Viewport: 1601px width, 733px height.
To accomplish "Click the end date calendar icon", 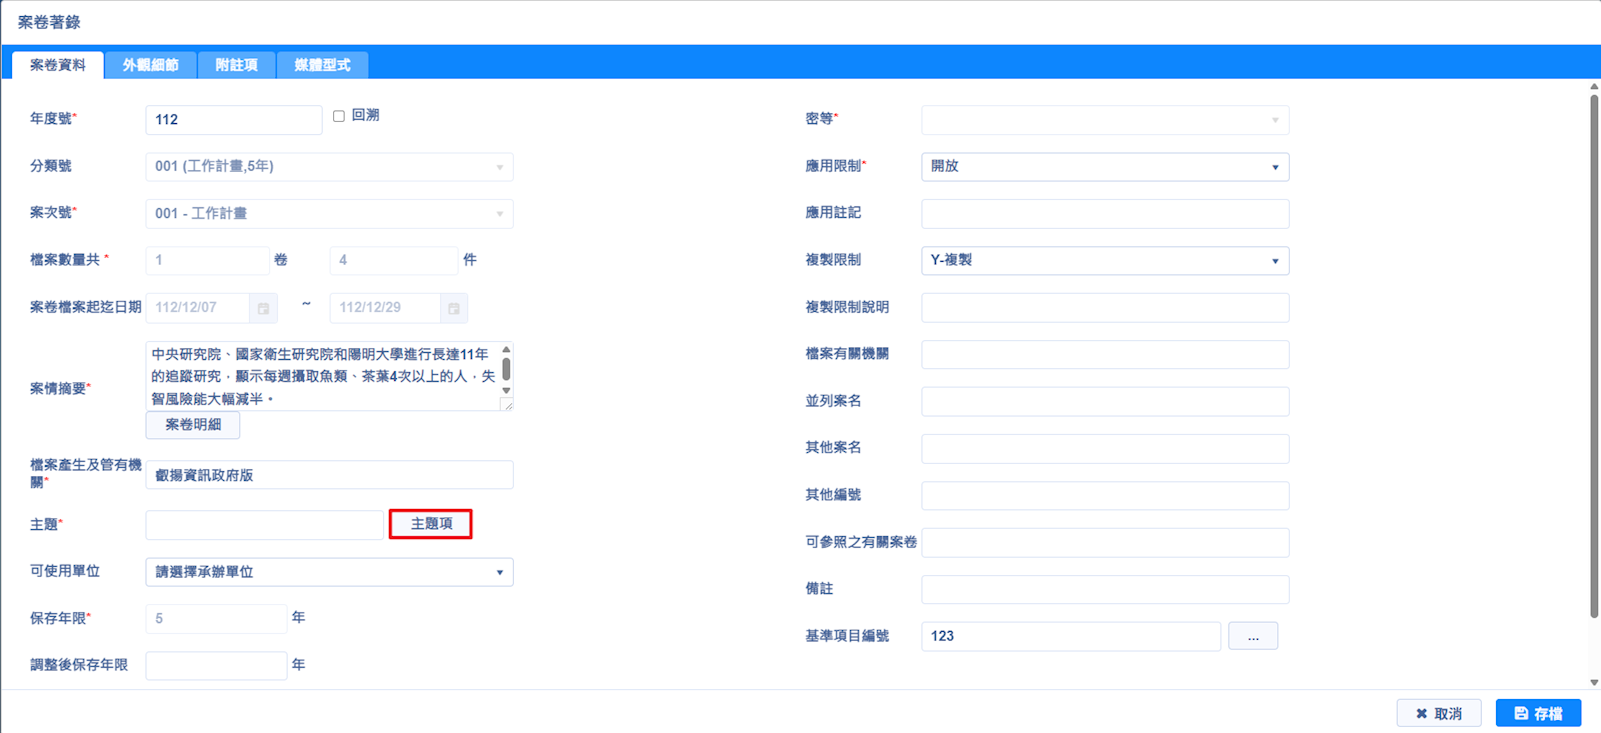I will pyautogui.click(x=454, y=308).
